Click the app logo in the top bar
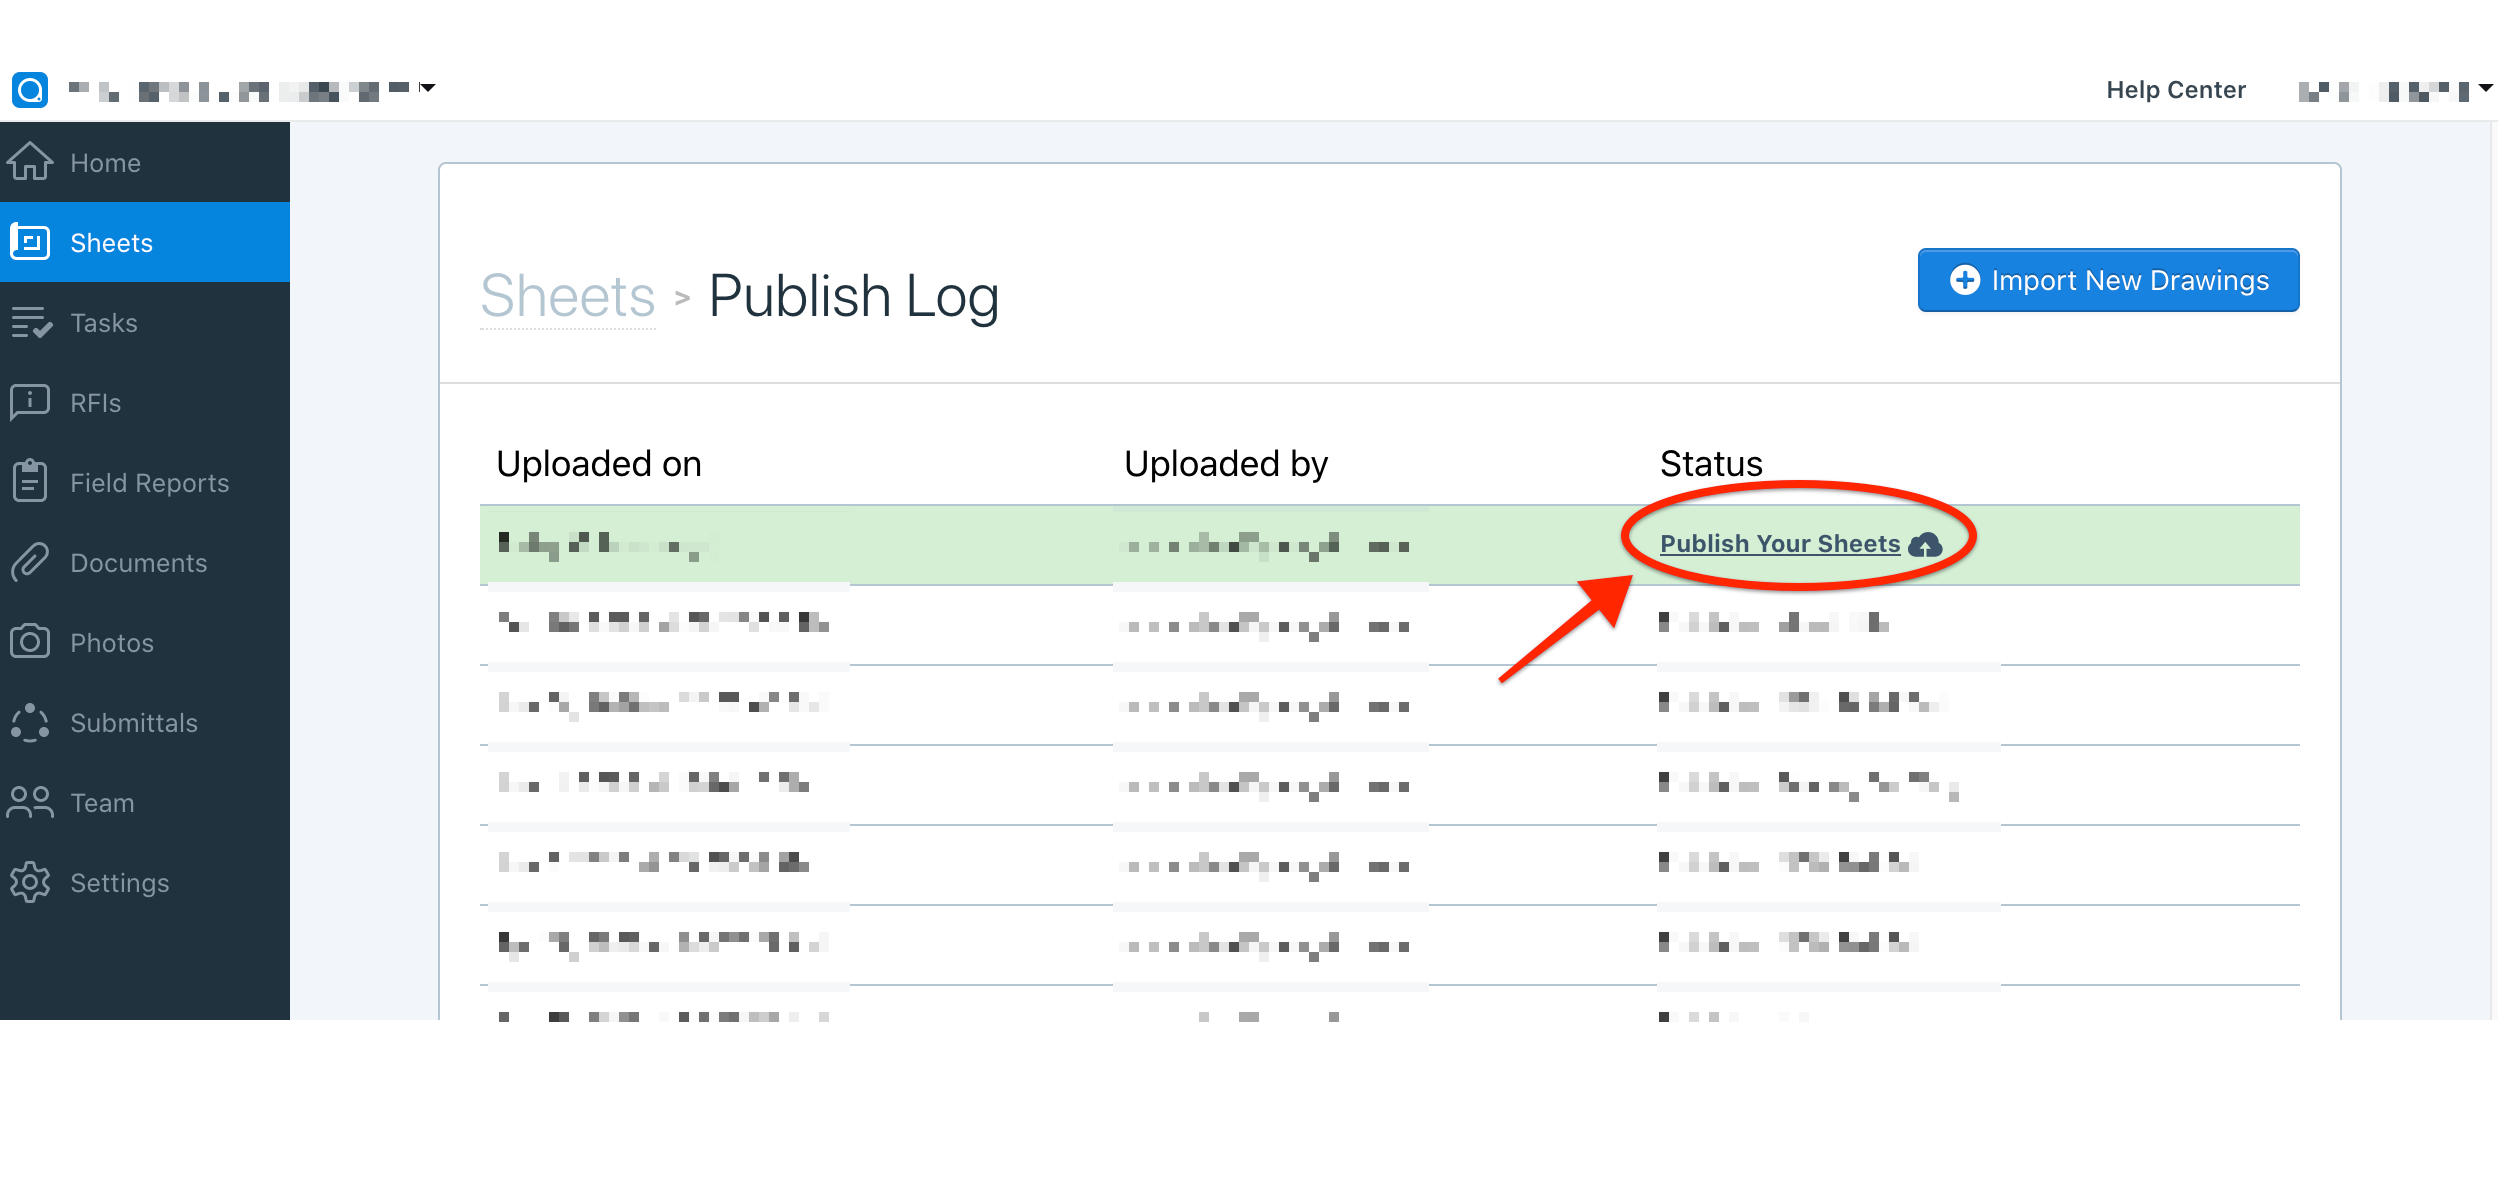Viewport: 2498px width, 1203px height. click(30, 90)
